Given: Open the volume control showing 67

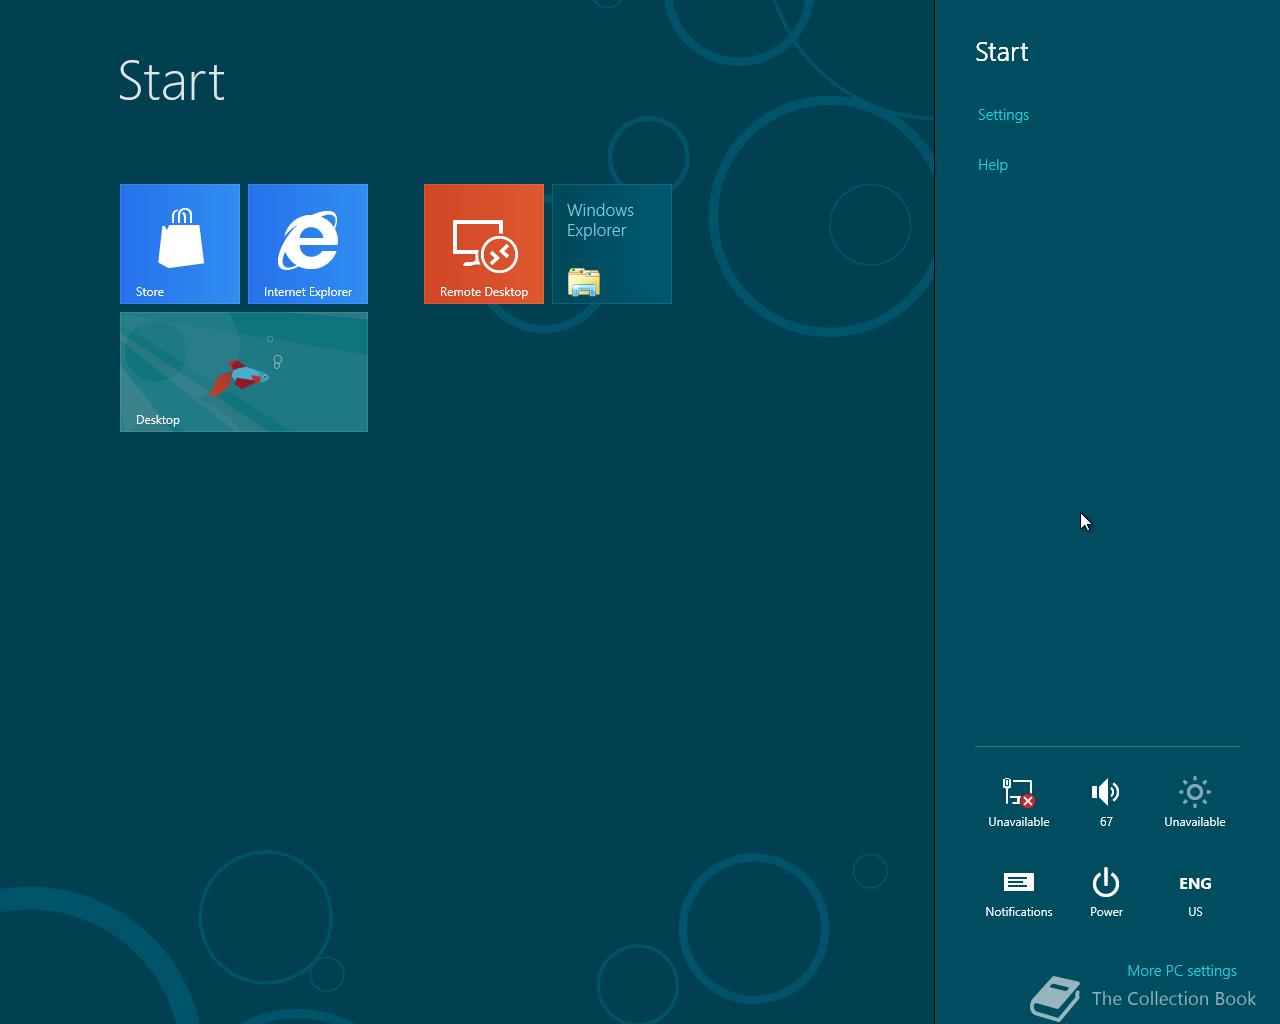Looking at the screenshot, I should tap(1106, 803).
